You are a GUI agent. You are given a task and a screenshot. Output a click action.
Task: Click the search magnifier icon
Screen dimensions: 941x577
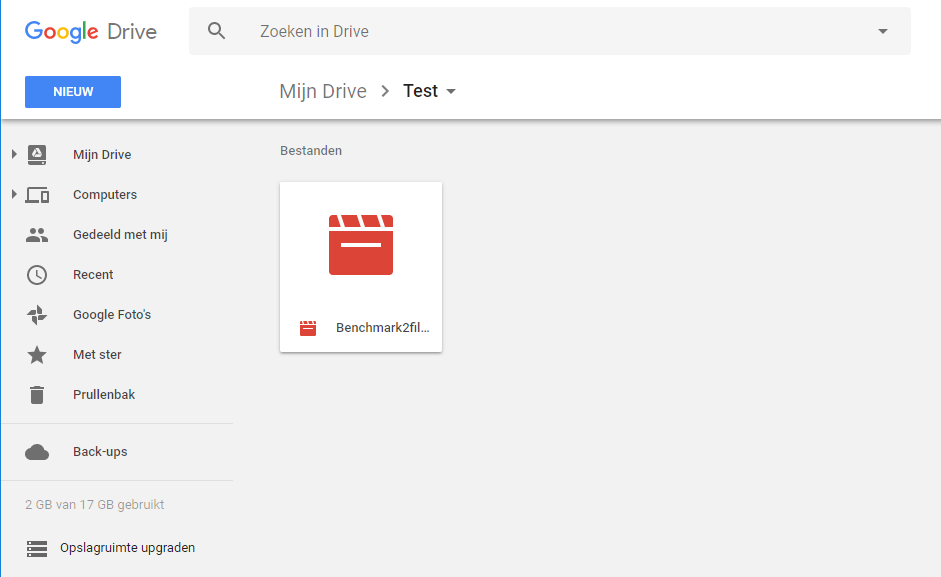point(217,31)
